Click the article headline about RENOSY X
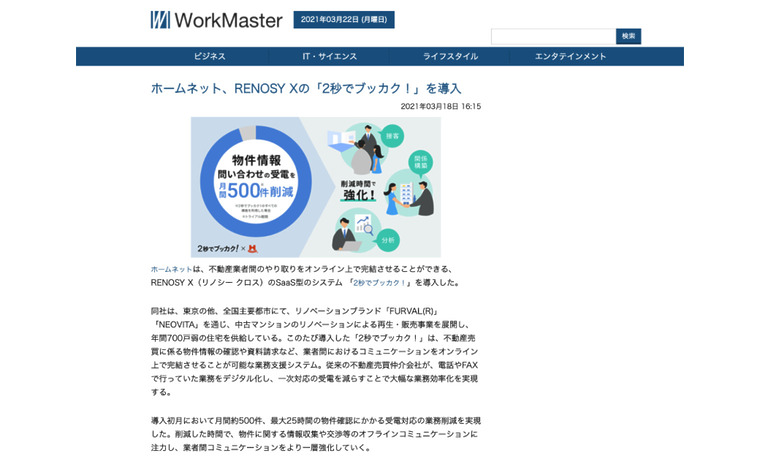Image resolution: width=760 pixels, height=456 pixels. (x=306, y=88)
